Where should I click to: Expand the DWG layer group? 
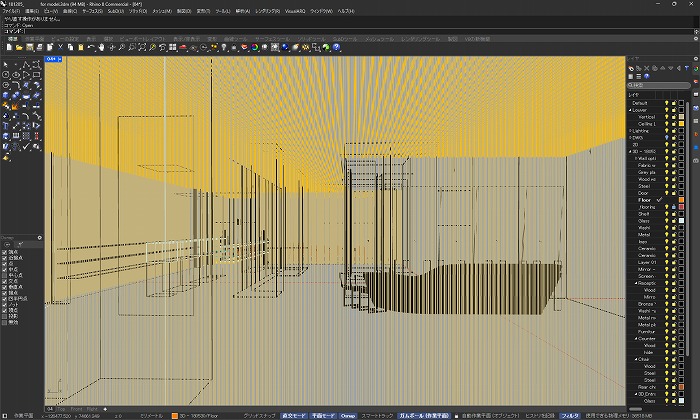coord(630,138)
